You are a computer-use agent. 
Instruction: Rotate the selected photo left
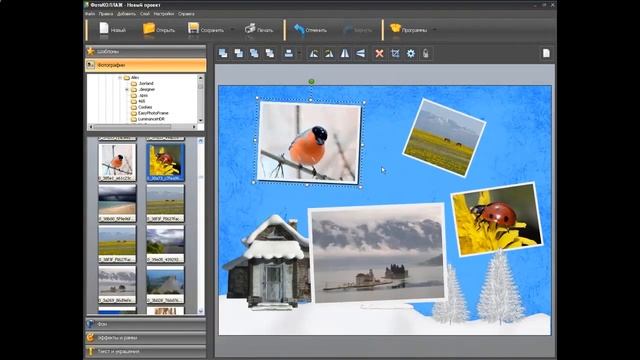coord(313,53)
